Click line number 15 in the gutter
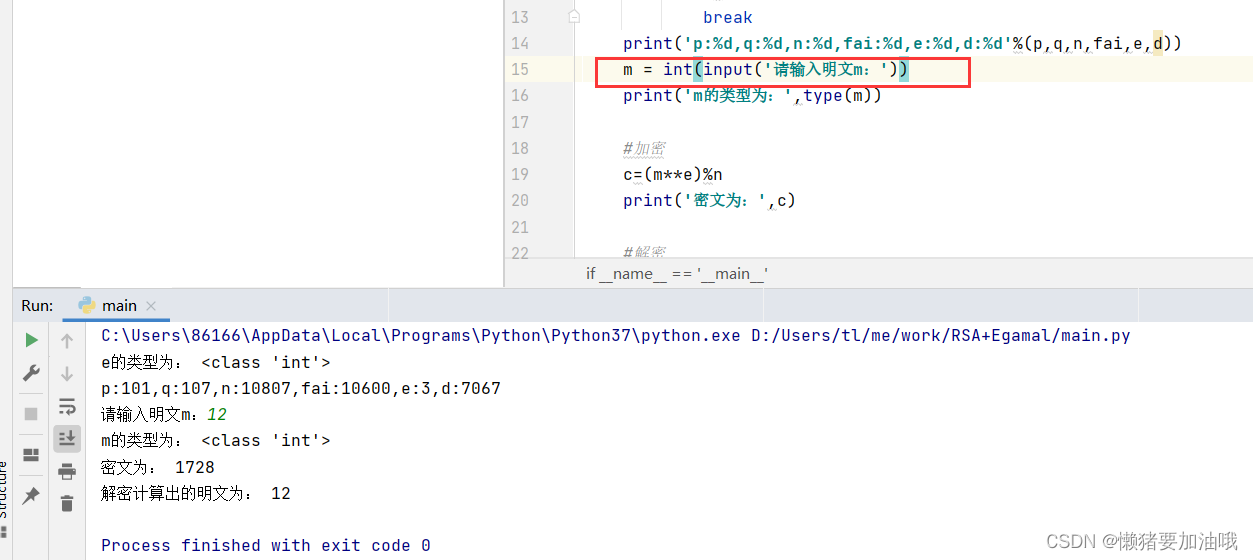This screenshot has width=1253, height=560. [520, 69]
